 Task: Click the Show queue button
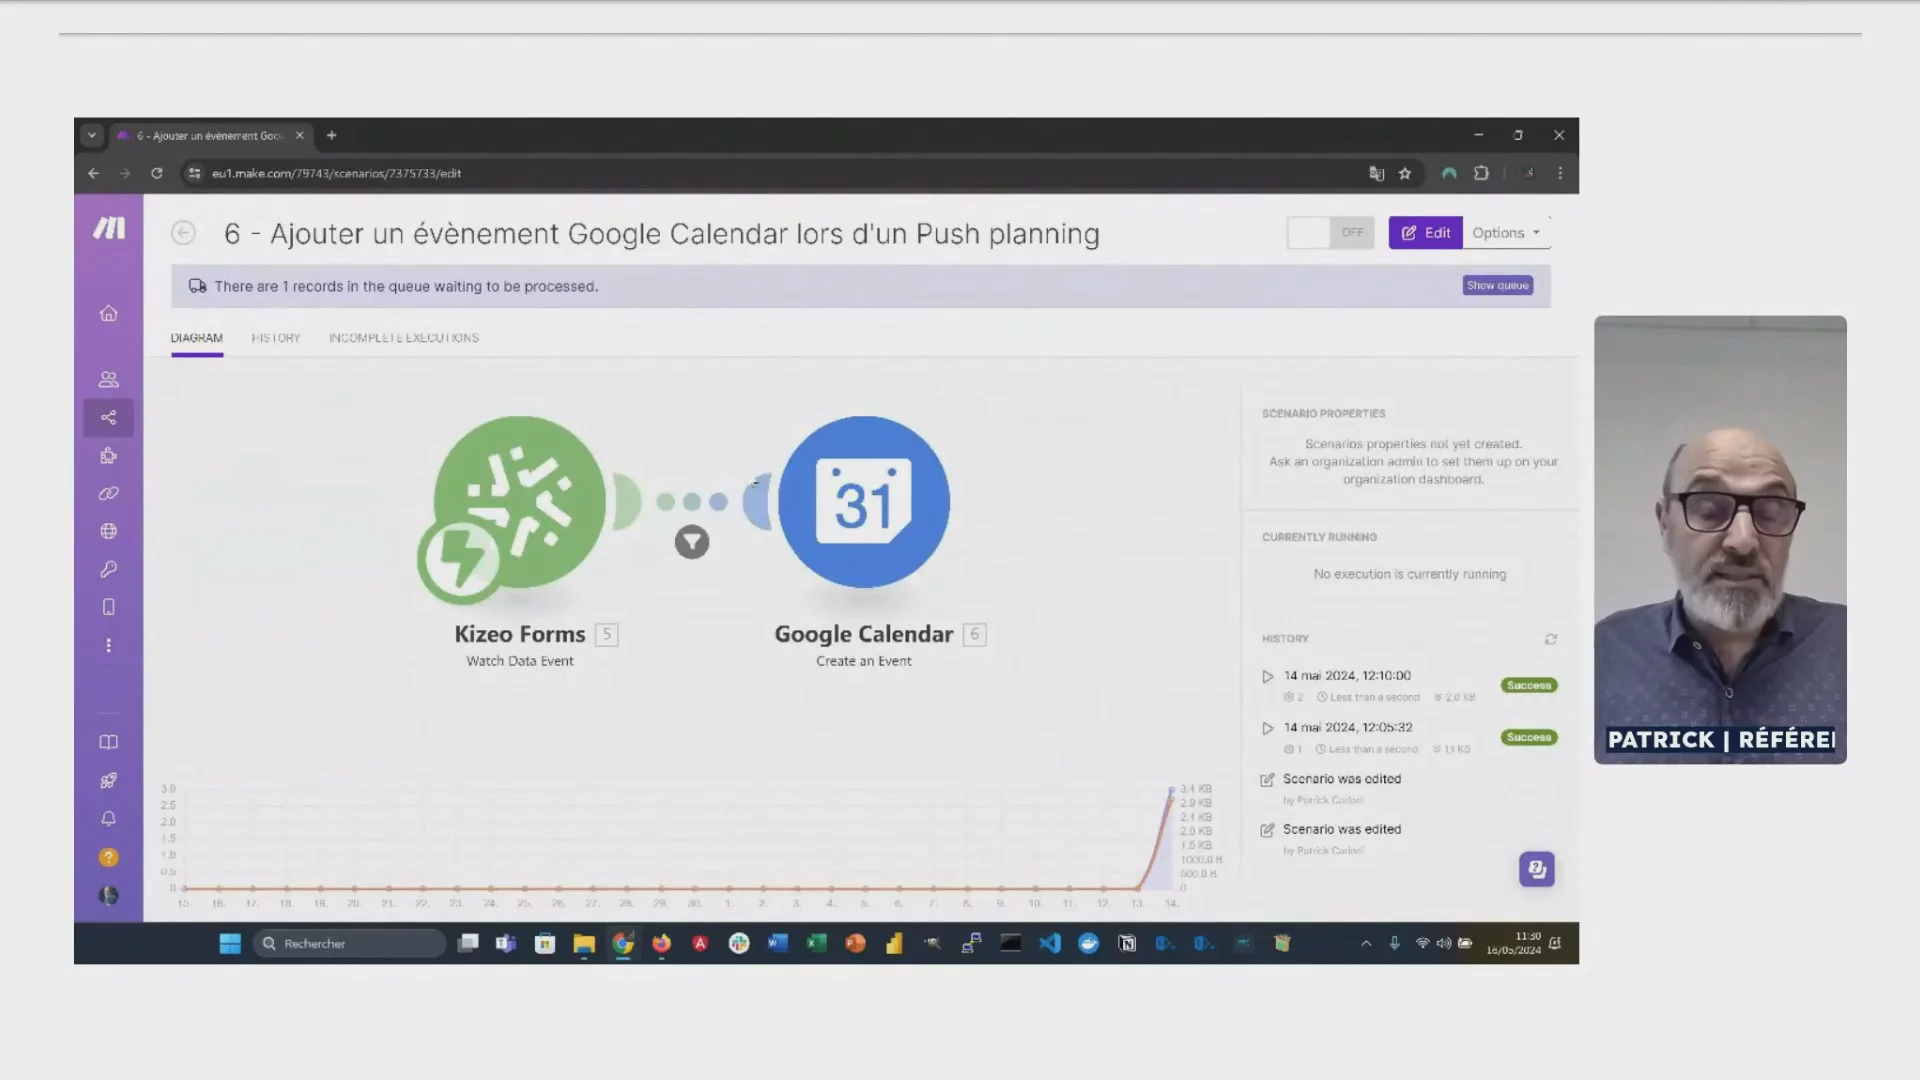click(1497, 286)
